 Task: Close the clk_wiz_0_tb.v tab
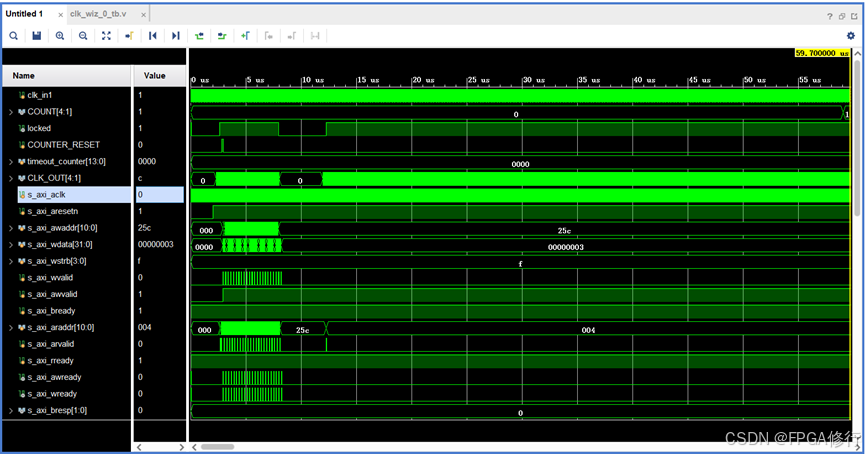143,15
